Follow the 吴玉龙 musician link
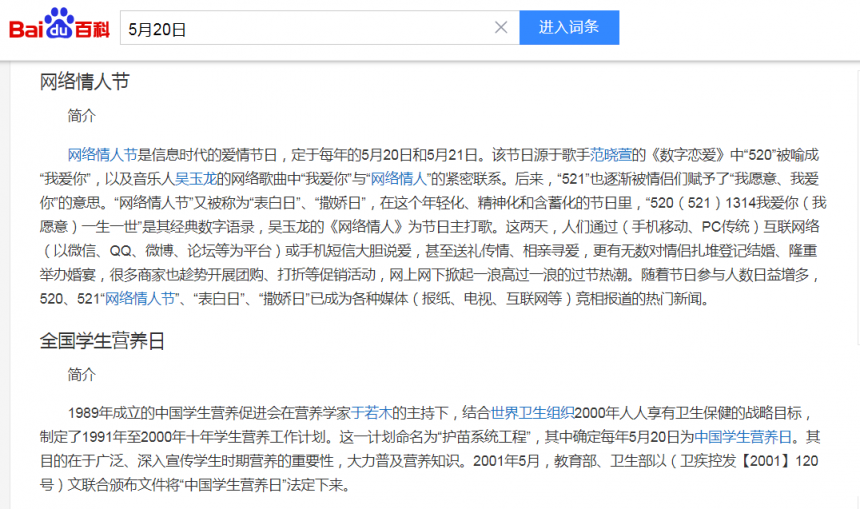Image resolution: width=860 pixels, height=509 pixels. tap(195, 179)
